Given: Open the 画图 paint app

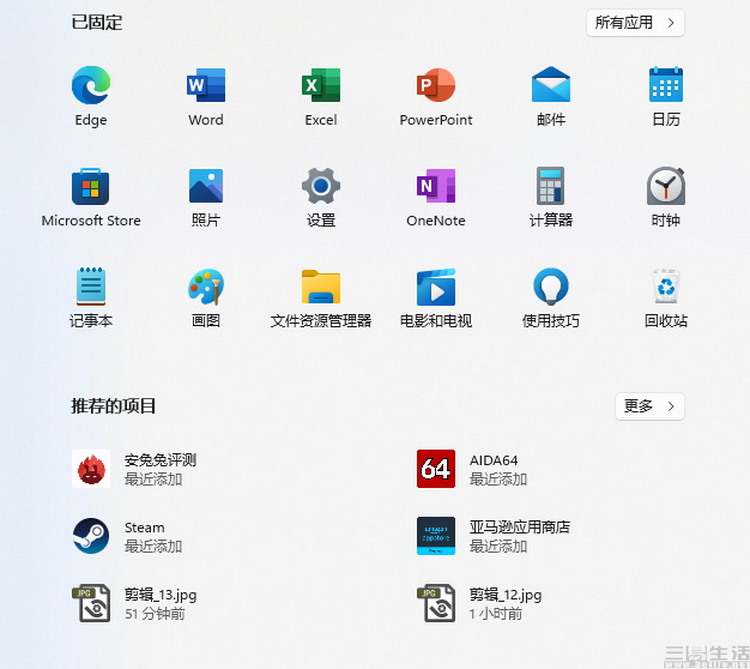Looking at the screenshot, I should 206,286.
